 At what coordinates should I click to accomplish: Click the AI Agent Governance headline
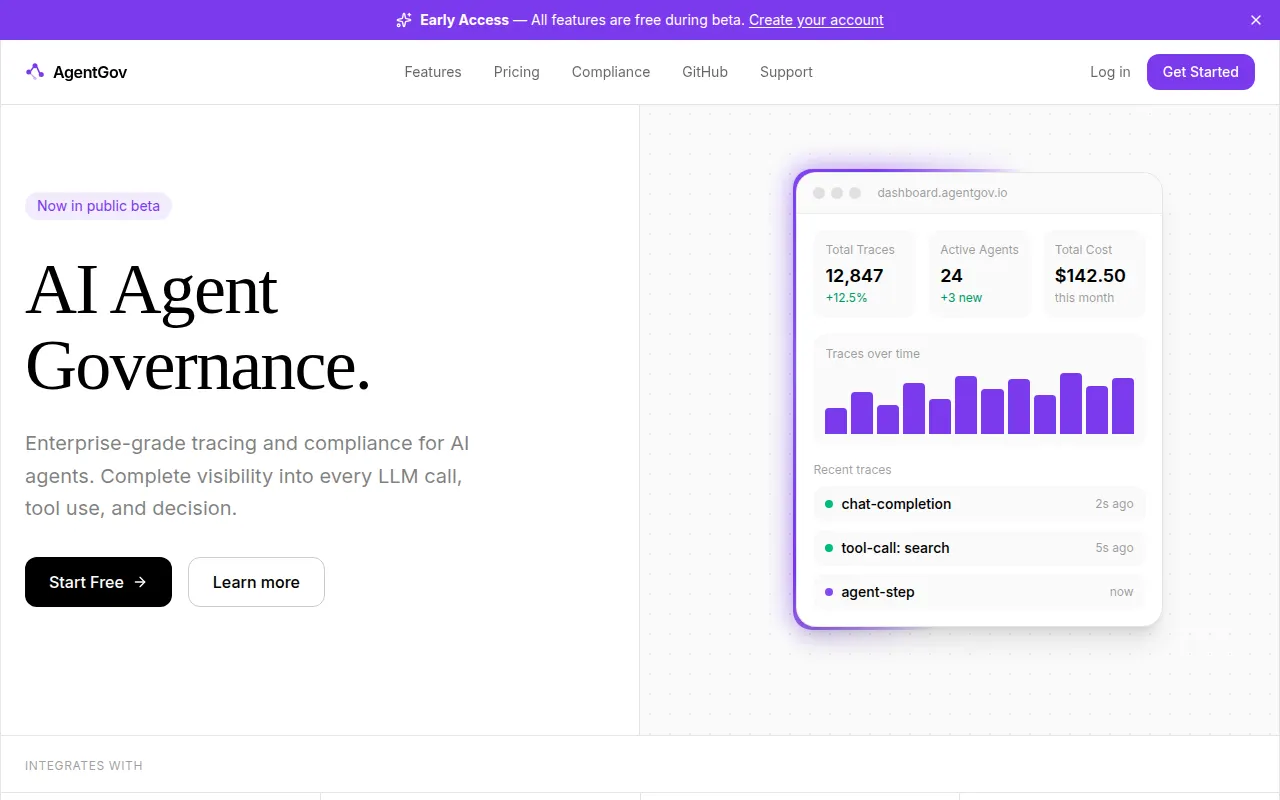click(x=198, y=328)
